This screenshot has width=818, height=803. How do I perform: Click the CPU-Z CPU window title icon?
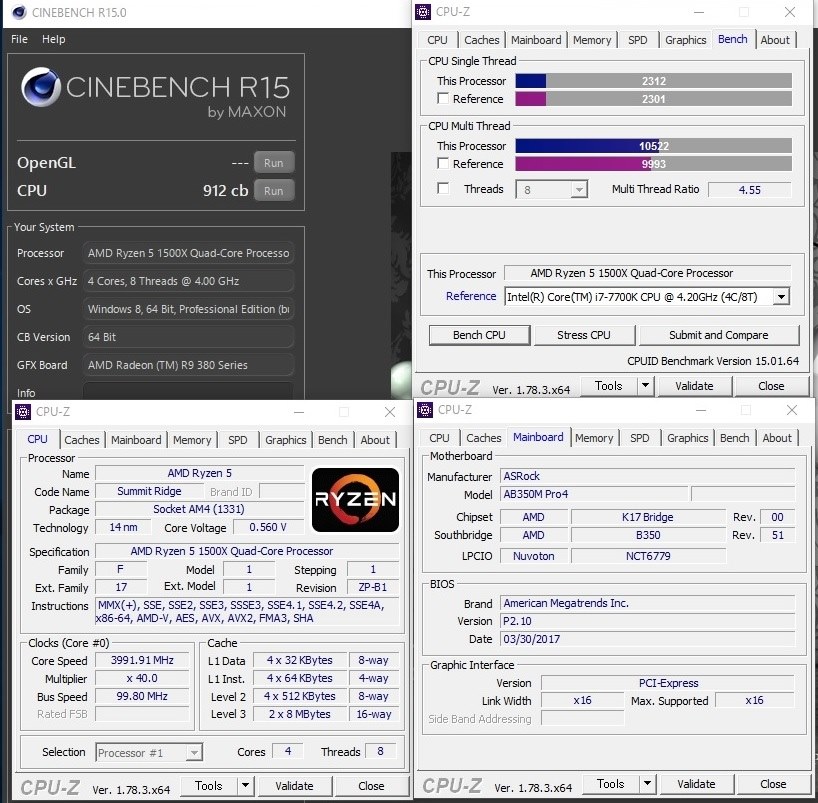pos(23,412)
